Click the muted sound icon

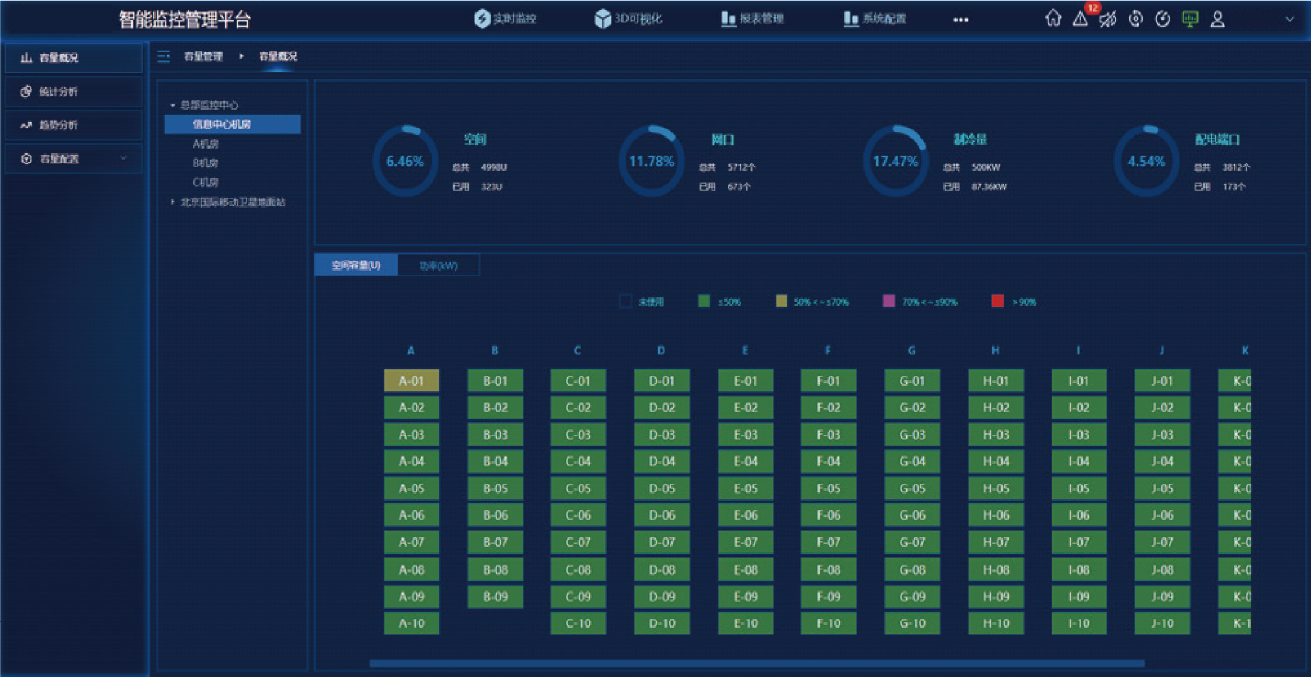click(1108, 18)
